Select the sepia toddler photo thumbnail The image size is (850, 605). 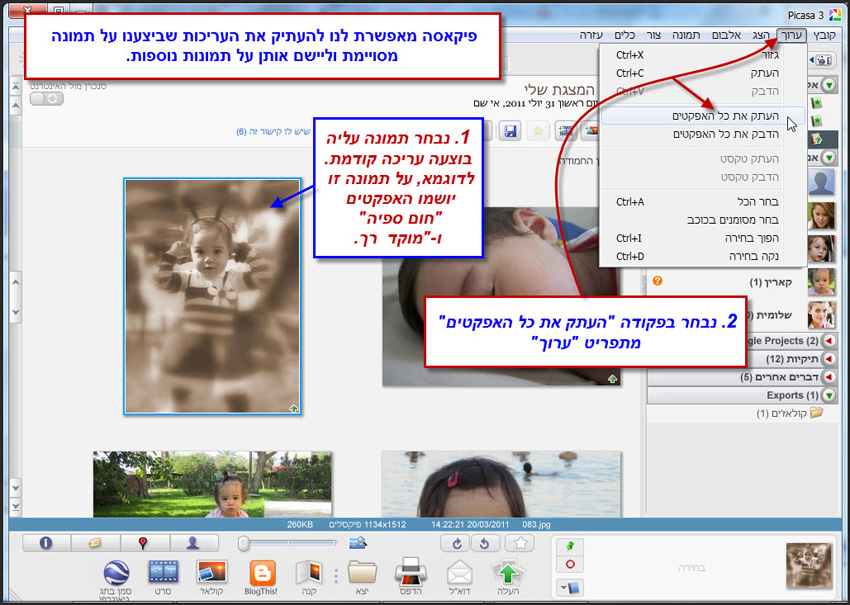click(x=212, y=297)
